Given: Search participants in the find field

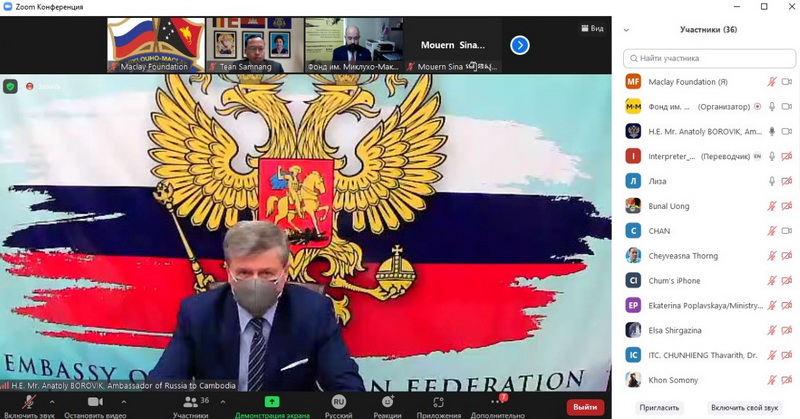Looking at the screenshot, I should [x=709, y=58].
